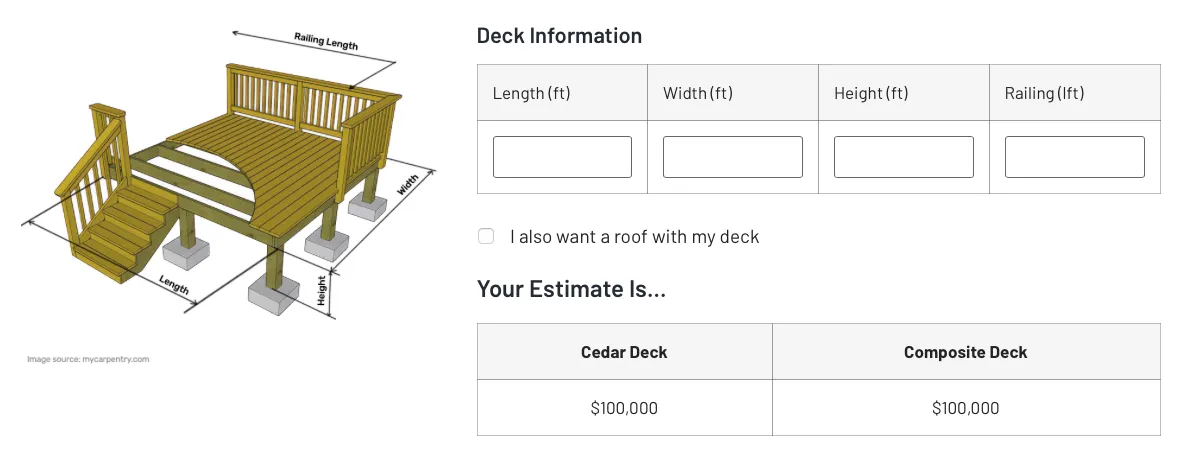The height and width of the screenshot is (457, 1189).
Task: Click the "I also want a roof" label
Action: (634, 237)
